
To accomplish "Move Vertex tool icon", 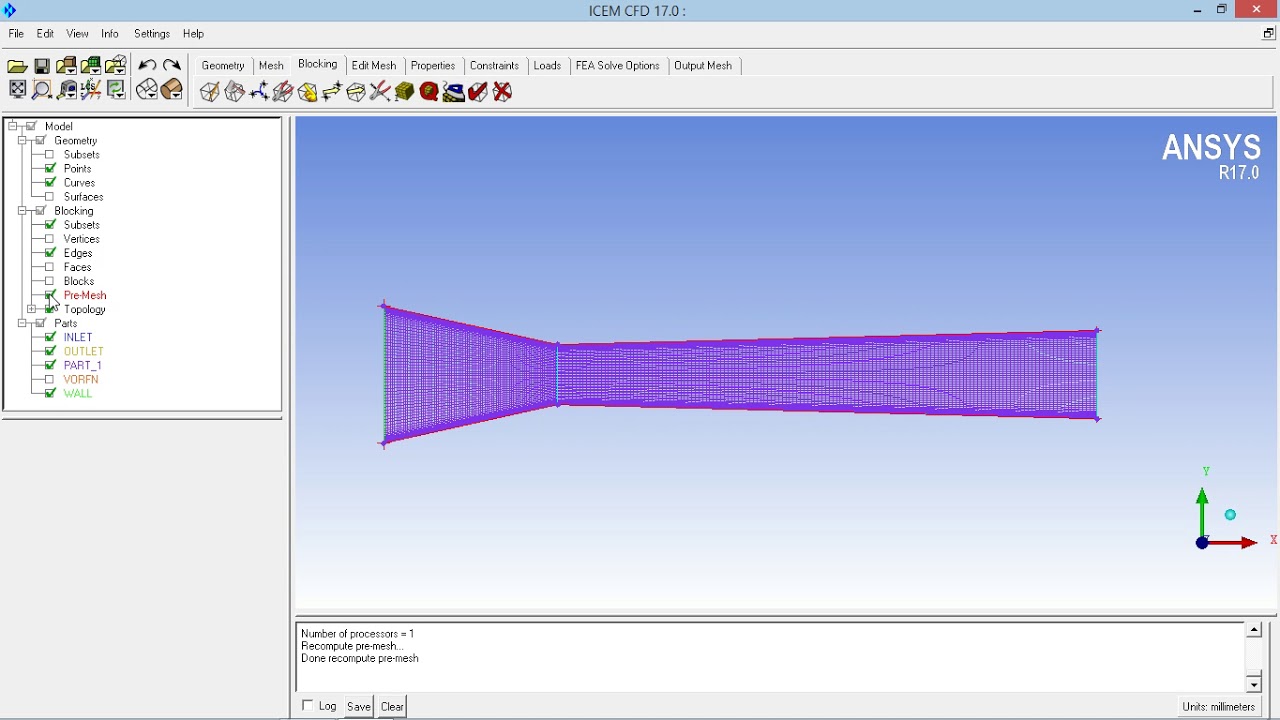I will pyautogui.click(x=332, y=92).
